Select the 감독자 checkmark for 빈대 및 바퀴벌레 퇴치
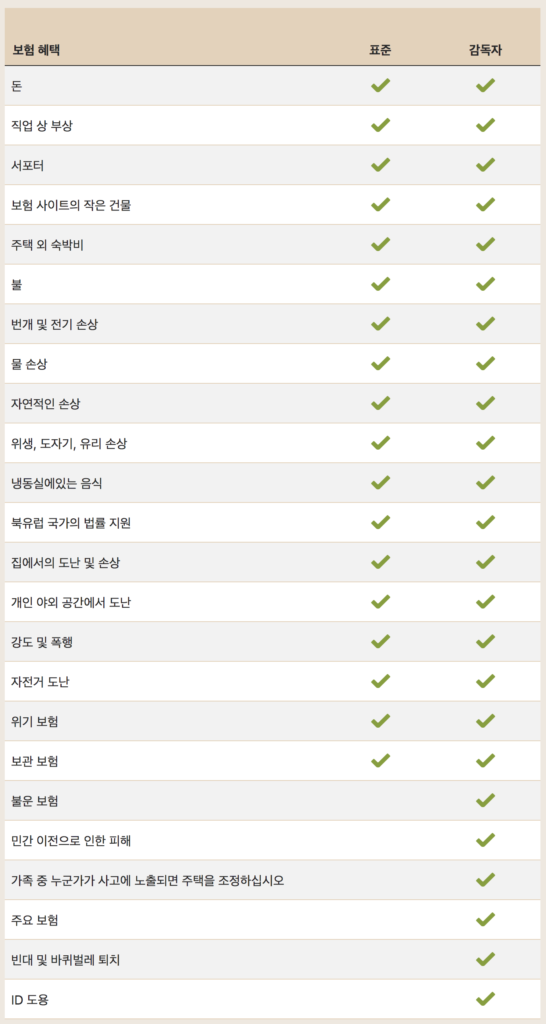Viewport: 546px width, 1024px height. (485, 959)
